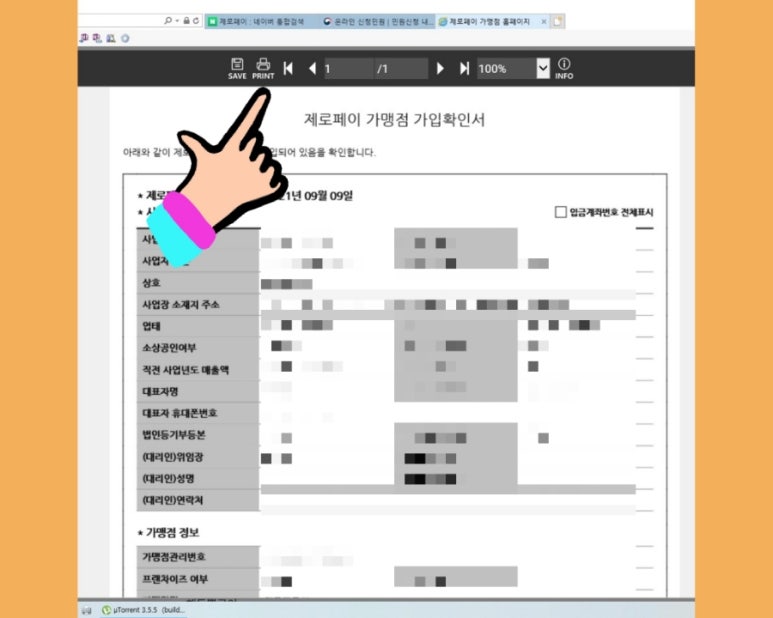Go to first page of document

288,69
